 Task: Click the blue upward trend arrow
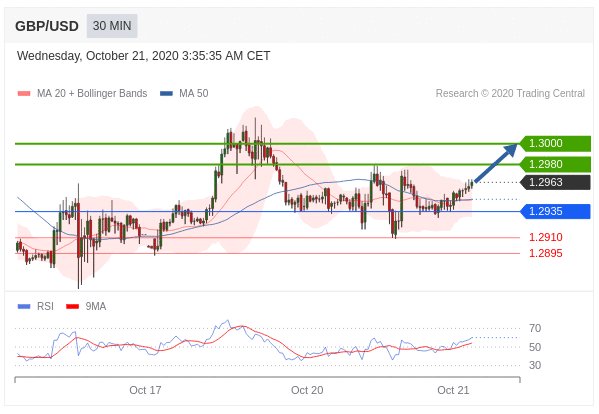tap(496, 163)
